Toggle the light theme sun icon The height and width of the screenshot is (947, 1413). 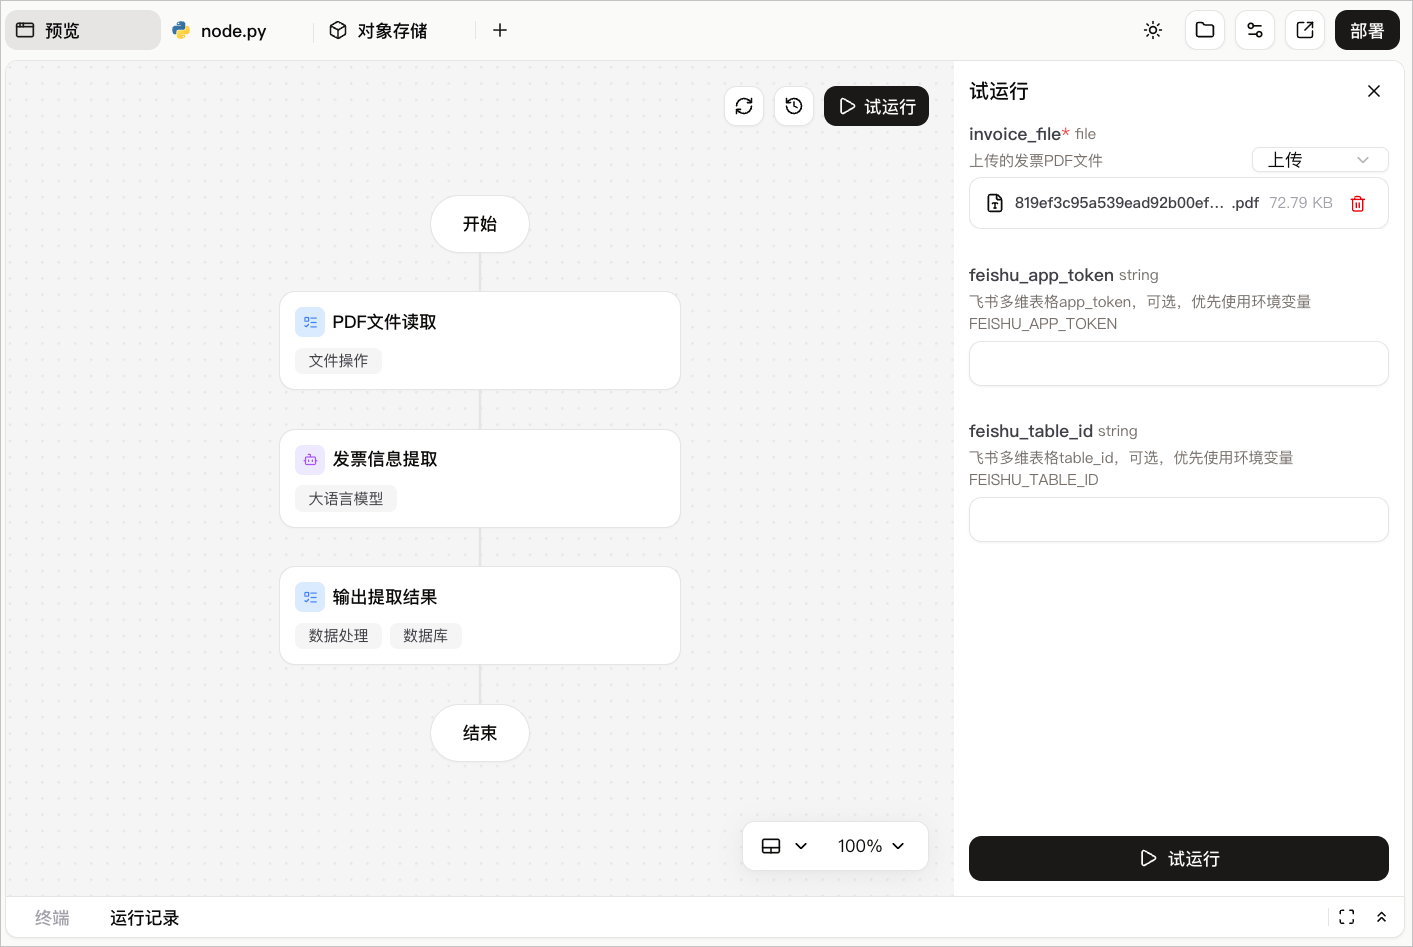(1153, 30)
